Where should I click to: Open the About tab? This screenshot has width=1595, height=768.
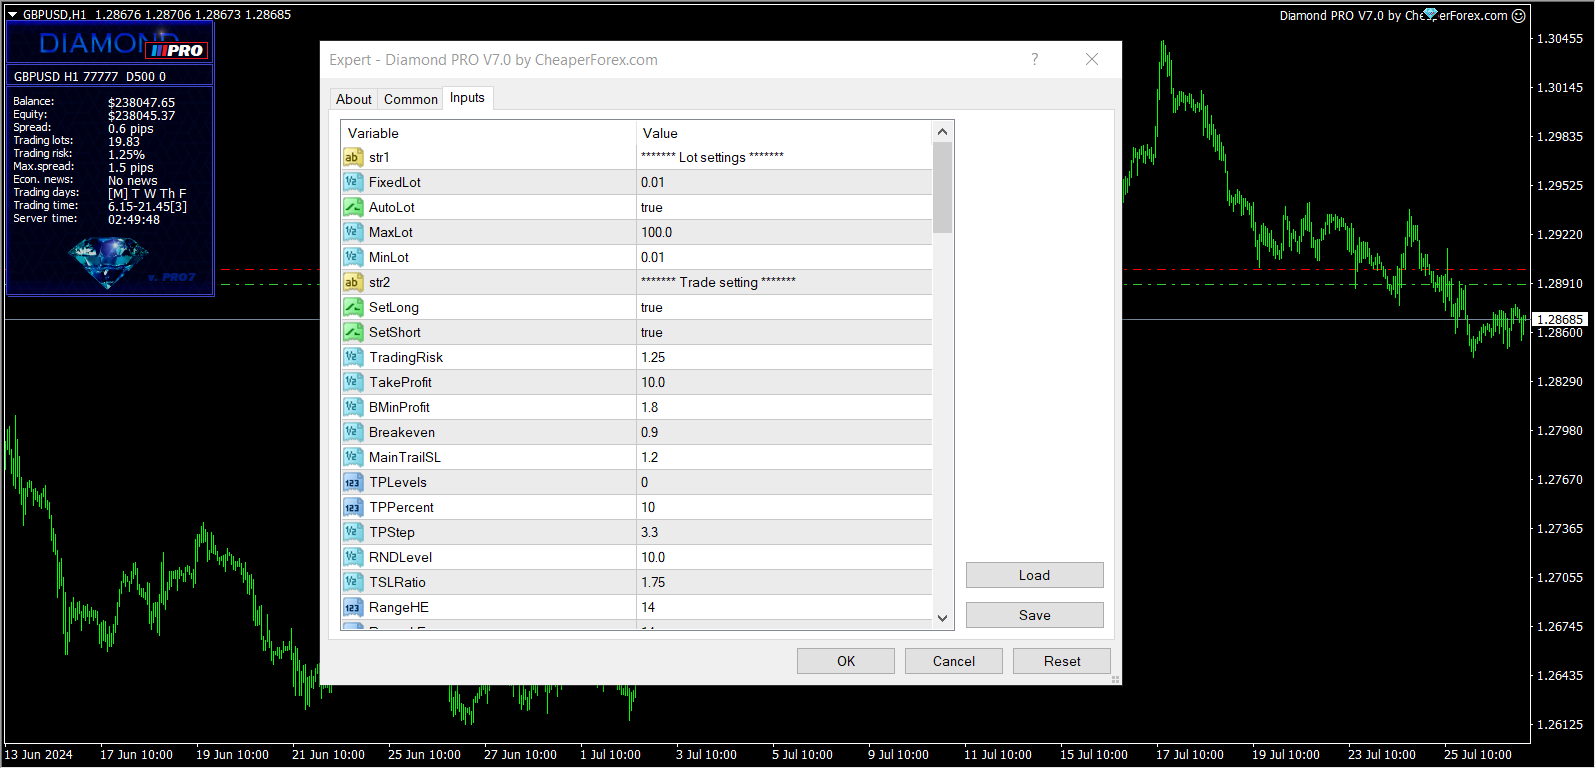tap(354, 99)
